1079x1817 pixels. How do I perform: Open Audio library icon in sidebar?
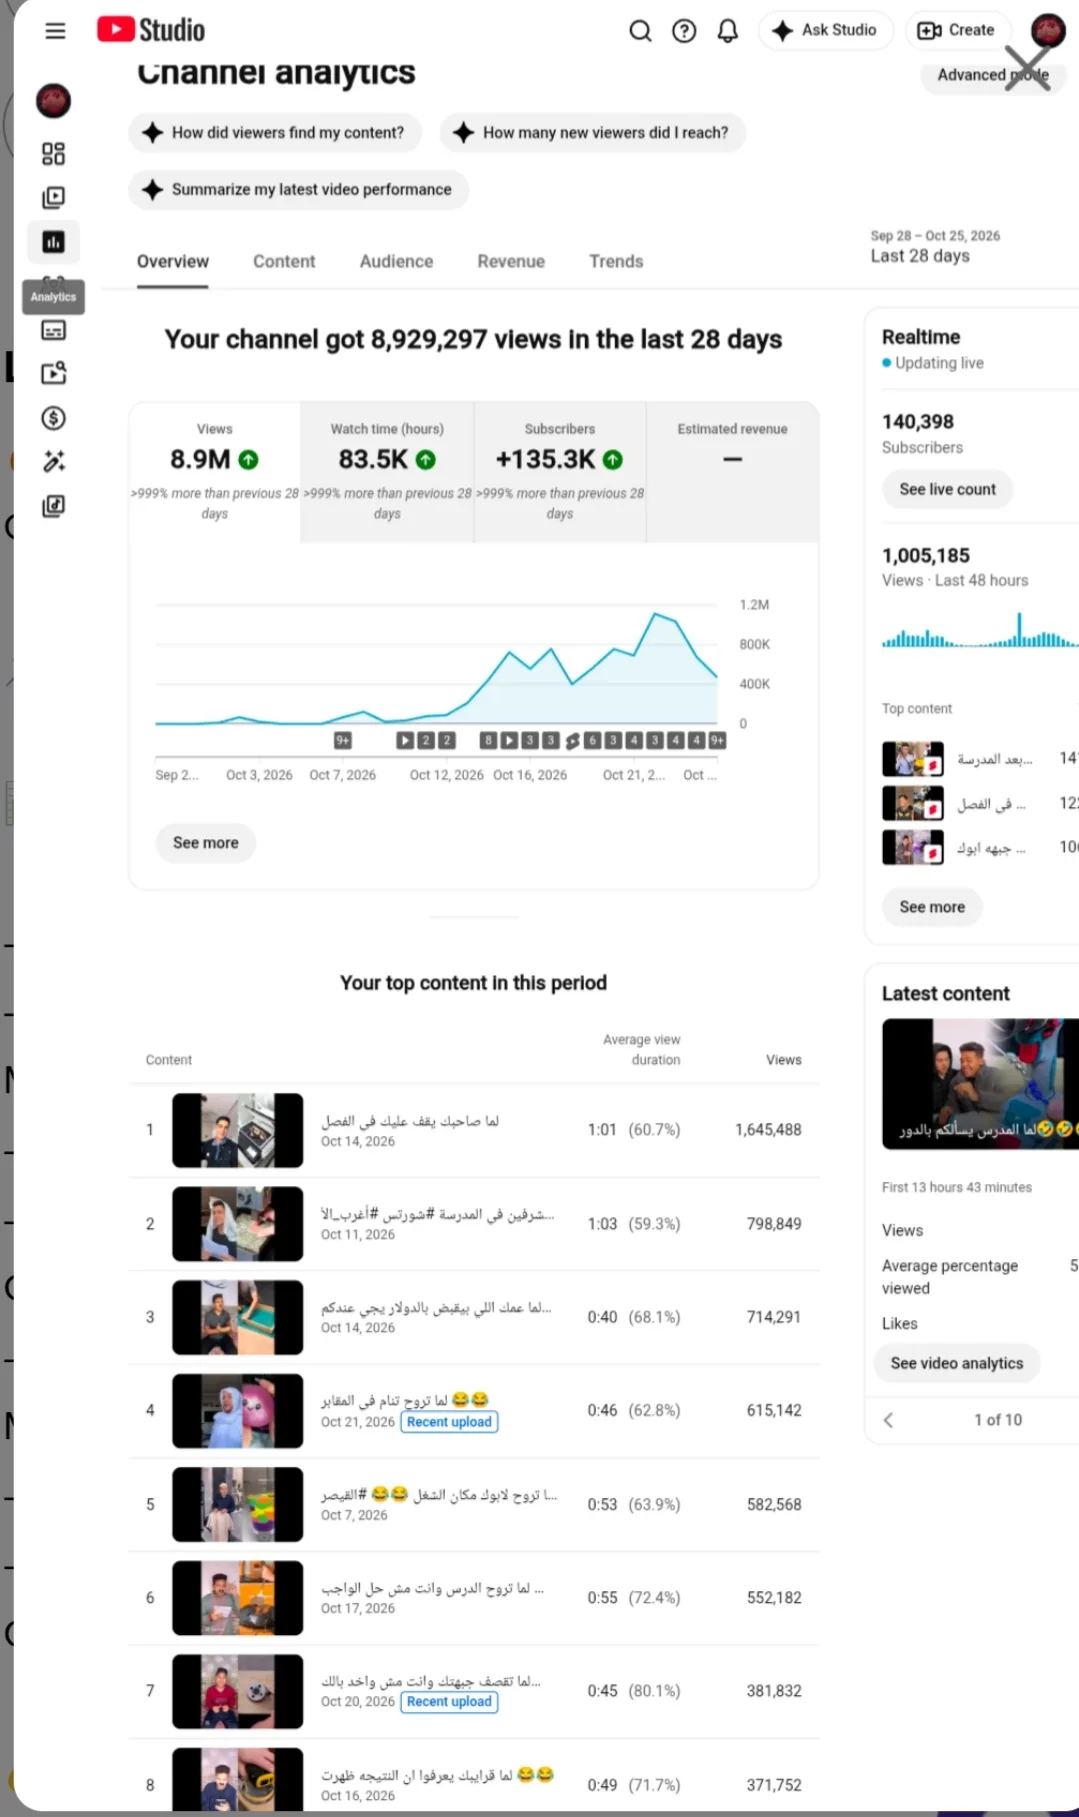click(53, 506)
